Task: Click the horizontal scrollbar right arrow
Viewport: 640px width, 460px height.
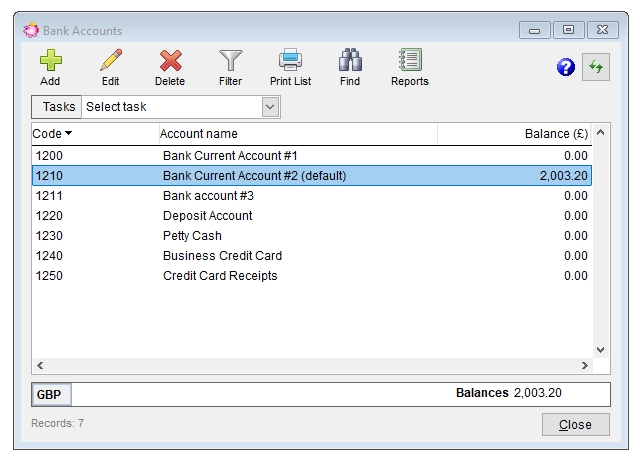Action: coord(584,365)
